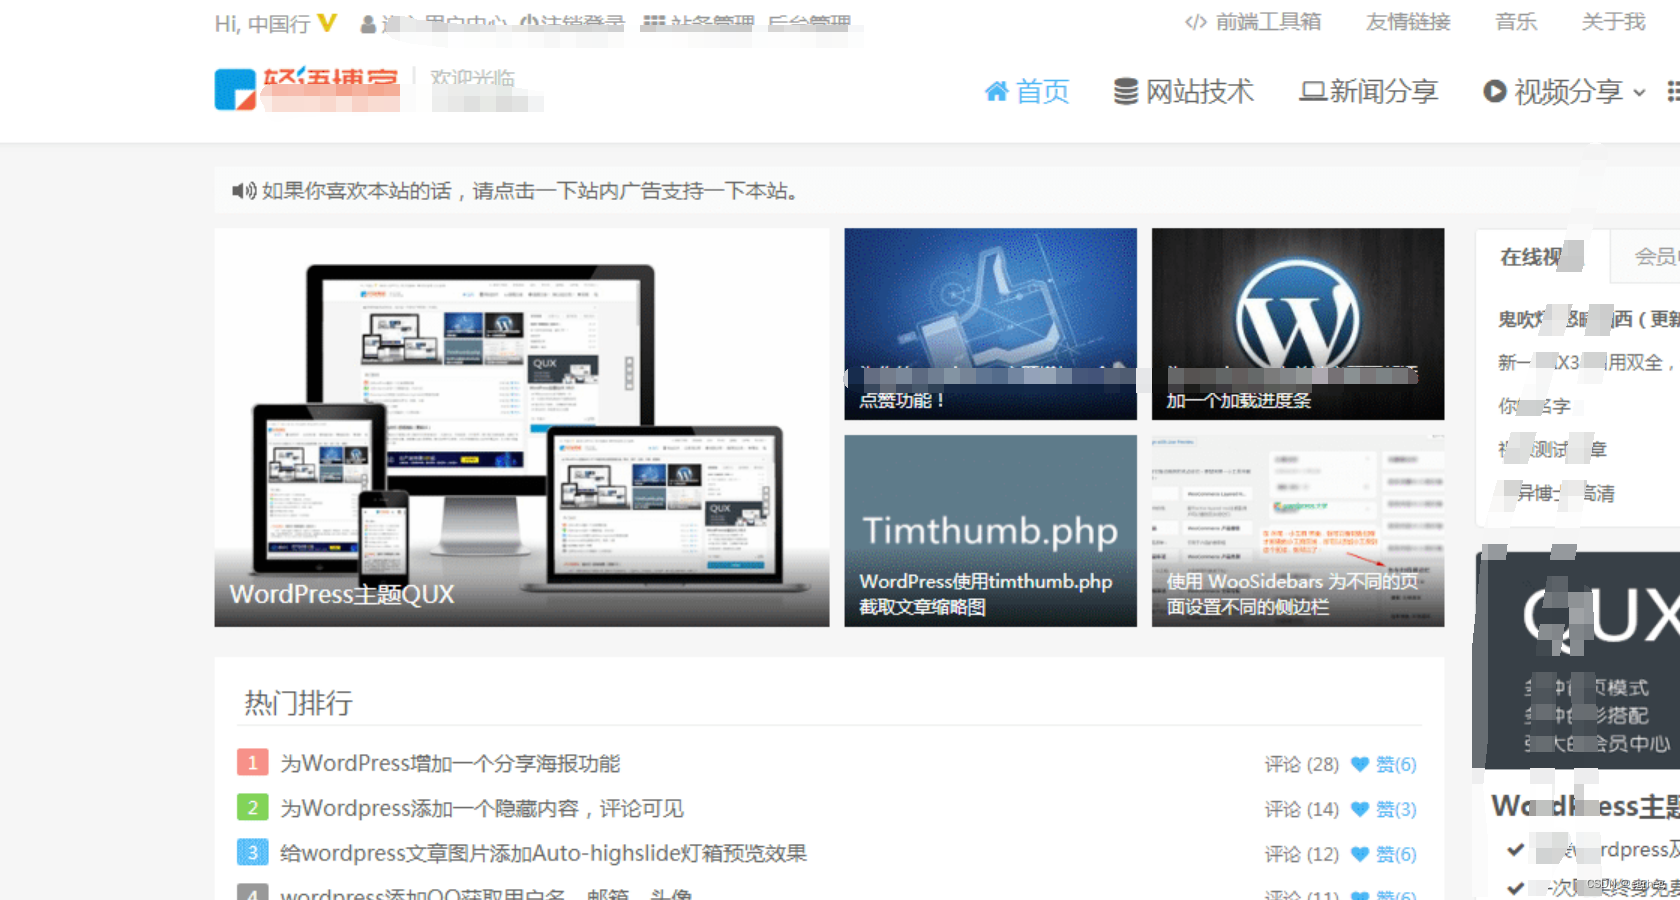The height and width of the screenshot is (900, 1680).
Task: Open the 网站技术 menu item
Action: (x=1184, y=91)
